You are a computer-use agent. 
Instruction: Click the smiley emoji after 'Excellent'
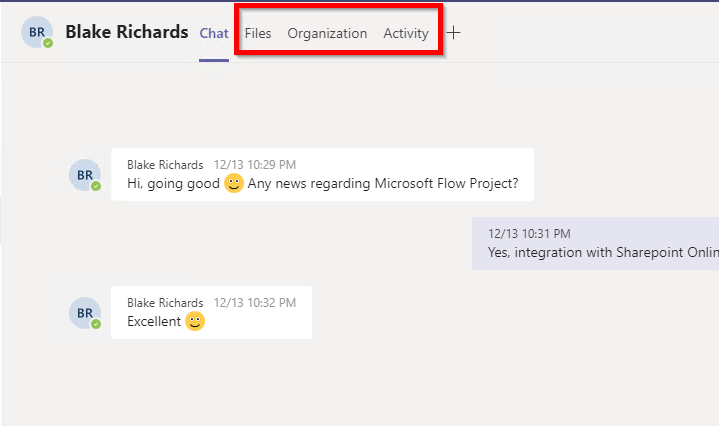(195, 321)
